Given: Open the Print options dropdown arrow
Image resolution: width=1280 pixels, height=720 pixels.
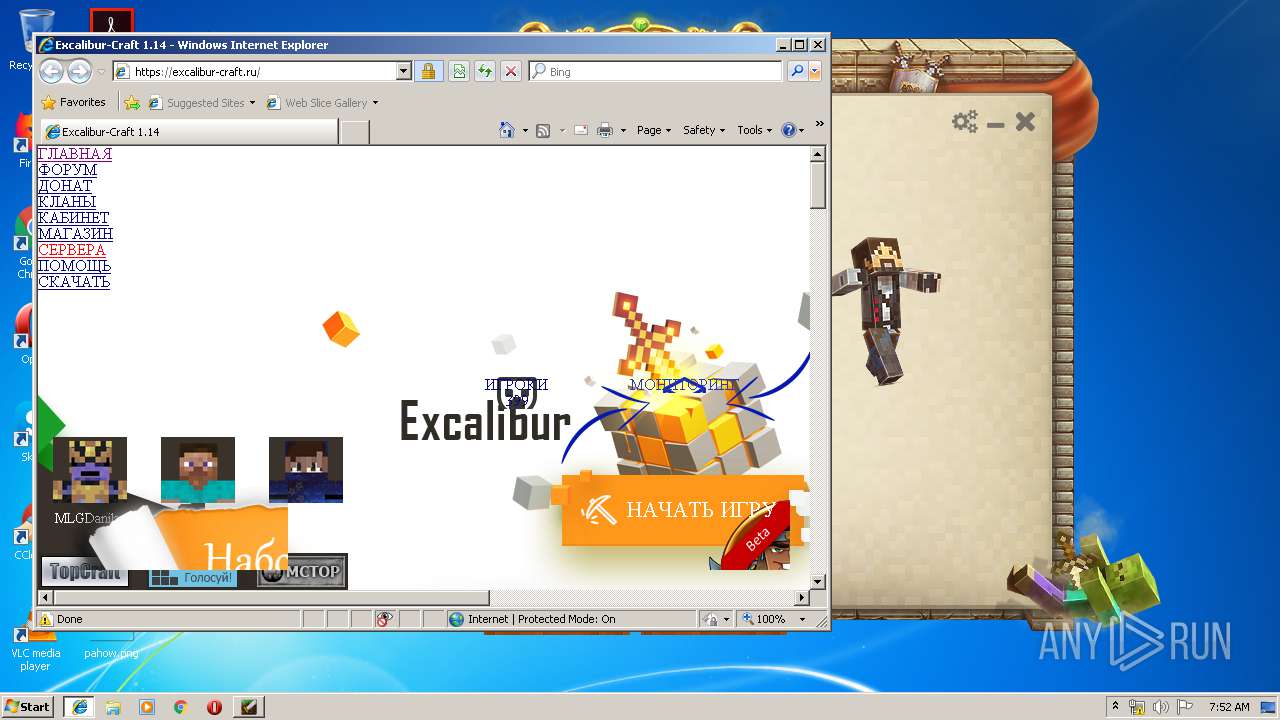Looking at the screenshot, I should coord(622,130).
